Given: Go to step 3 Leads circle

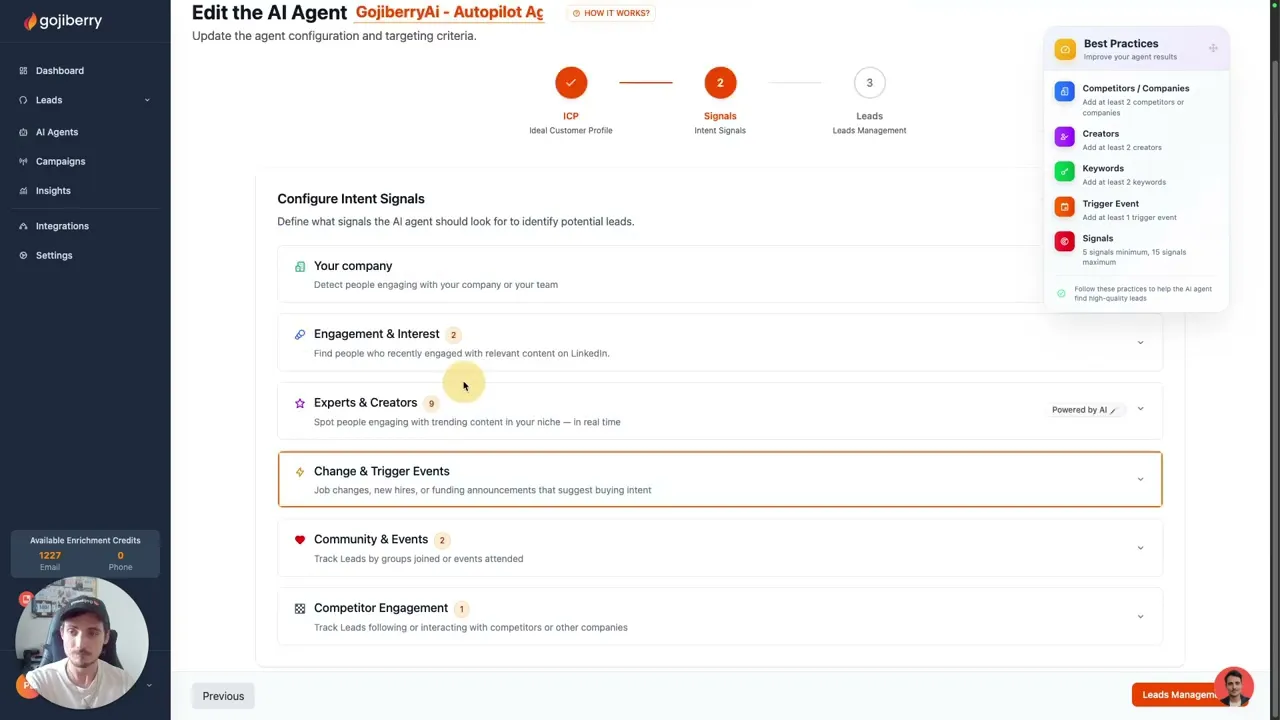Looking at the screenshot, I should pos(869,83).
